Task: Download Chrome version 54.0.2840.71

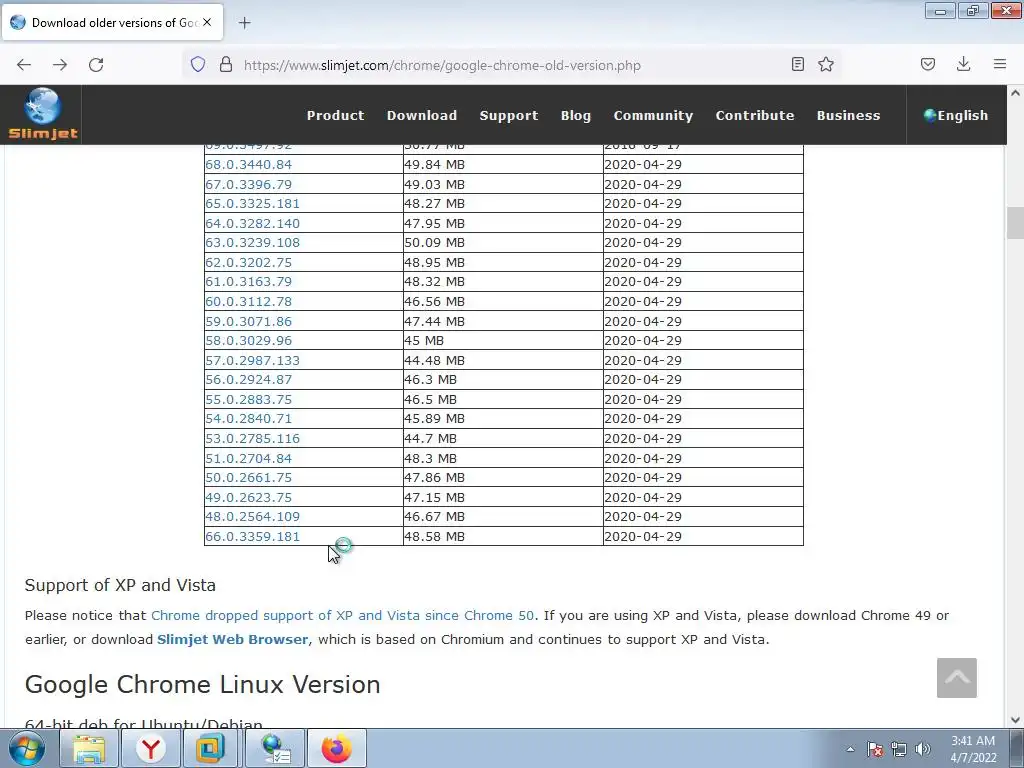Action: 248,419
